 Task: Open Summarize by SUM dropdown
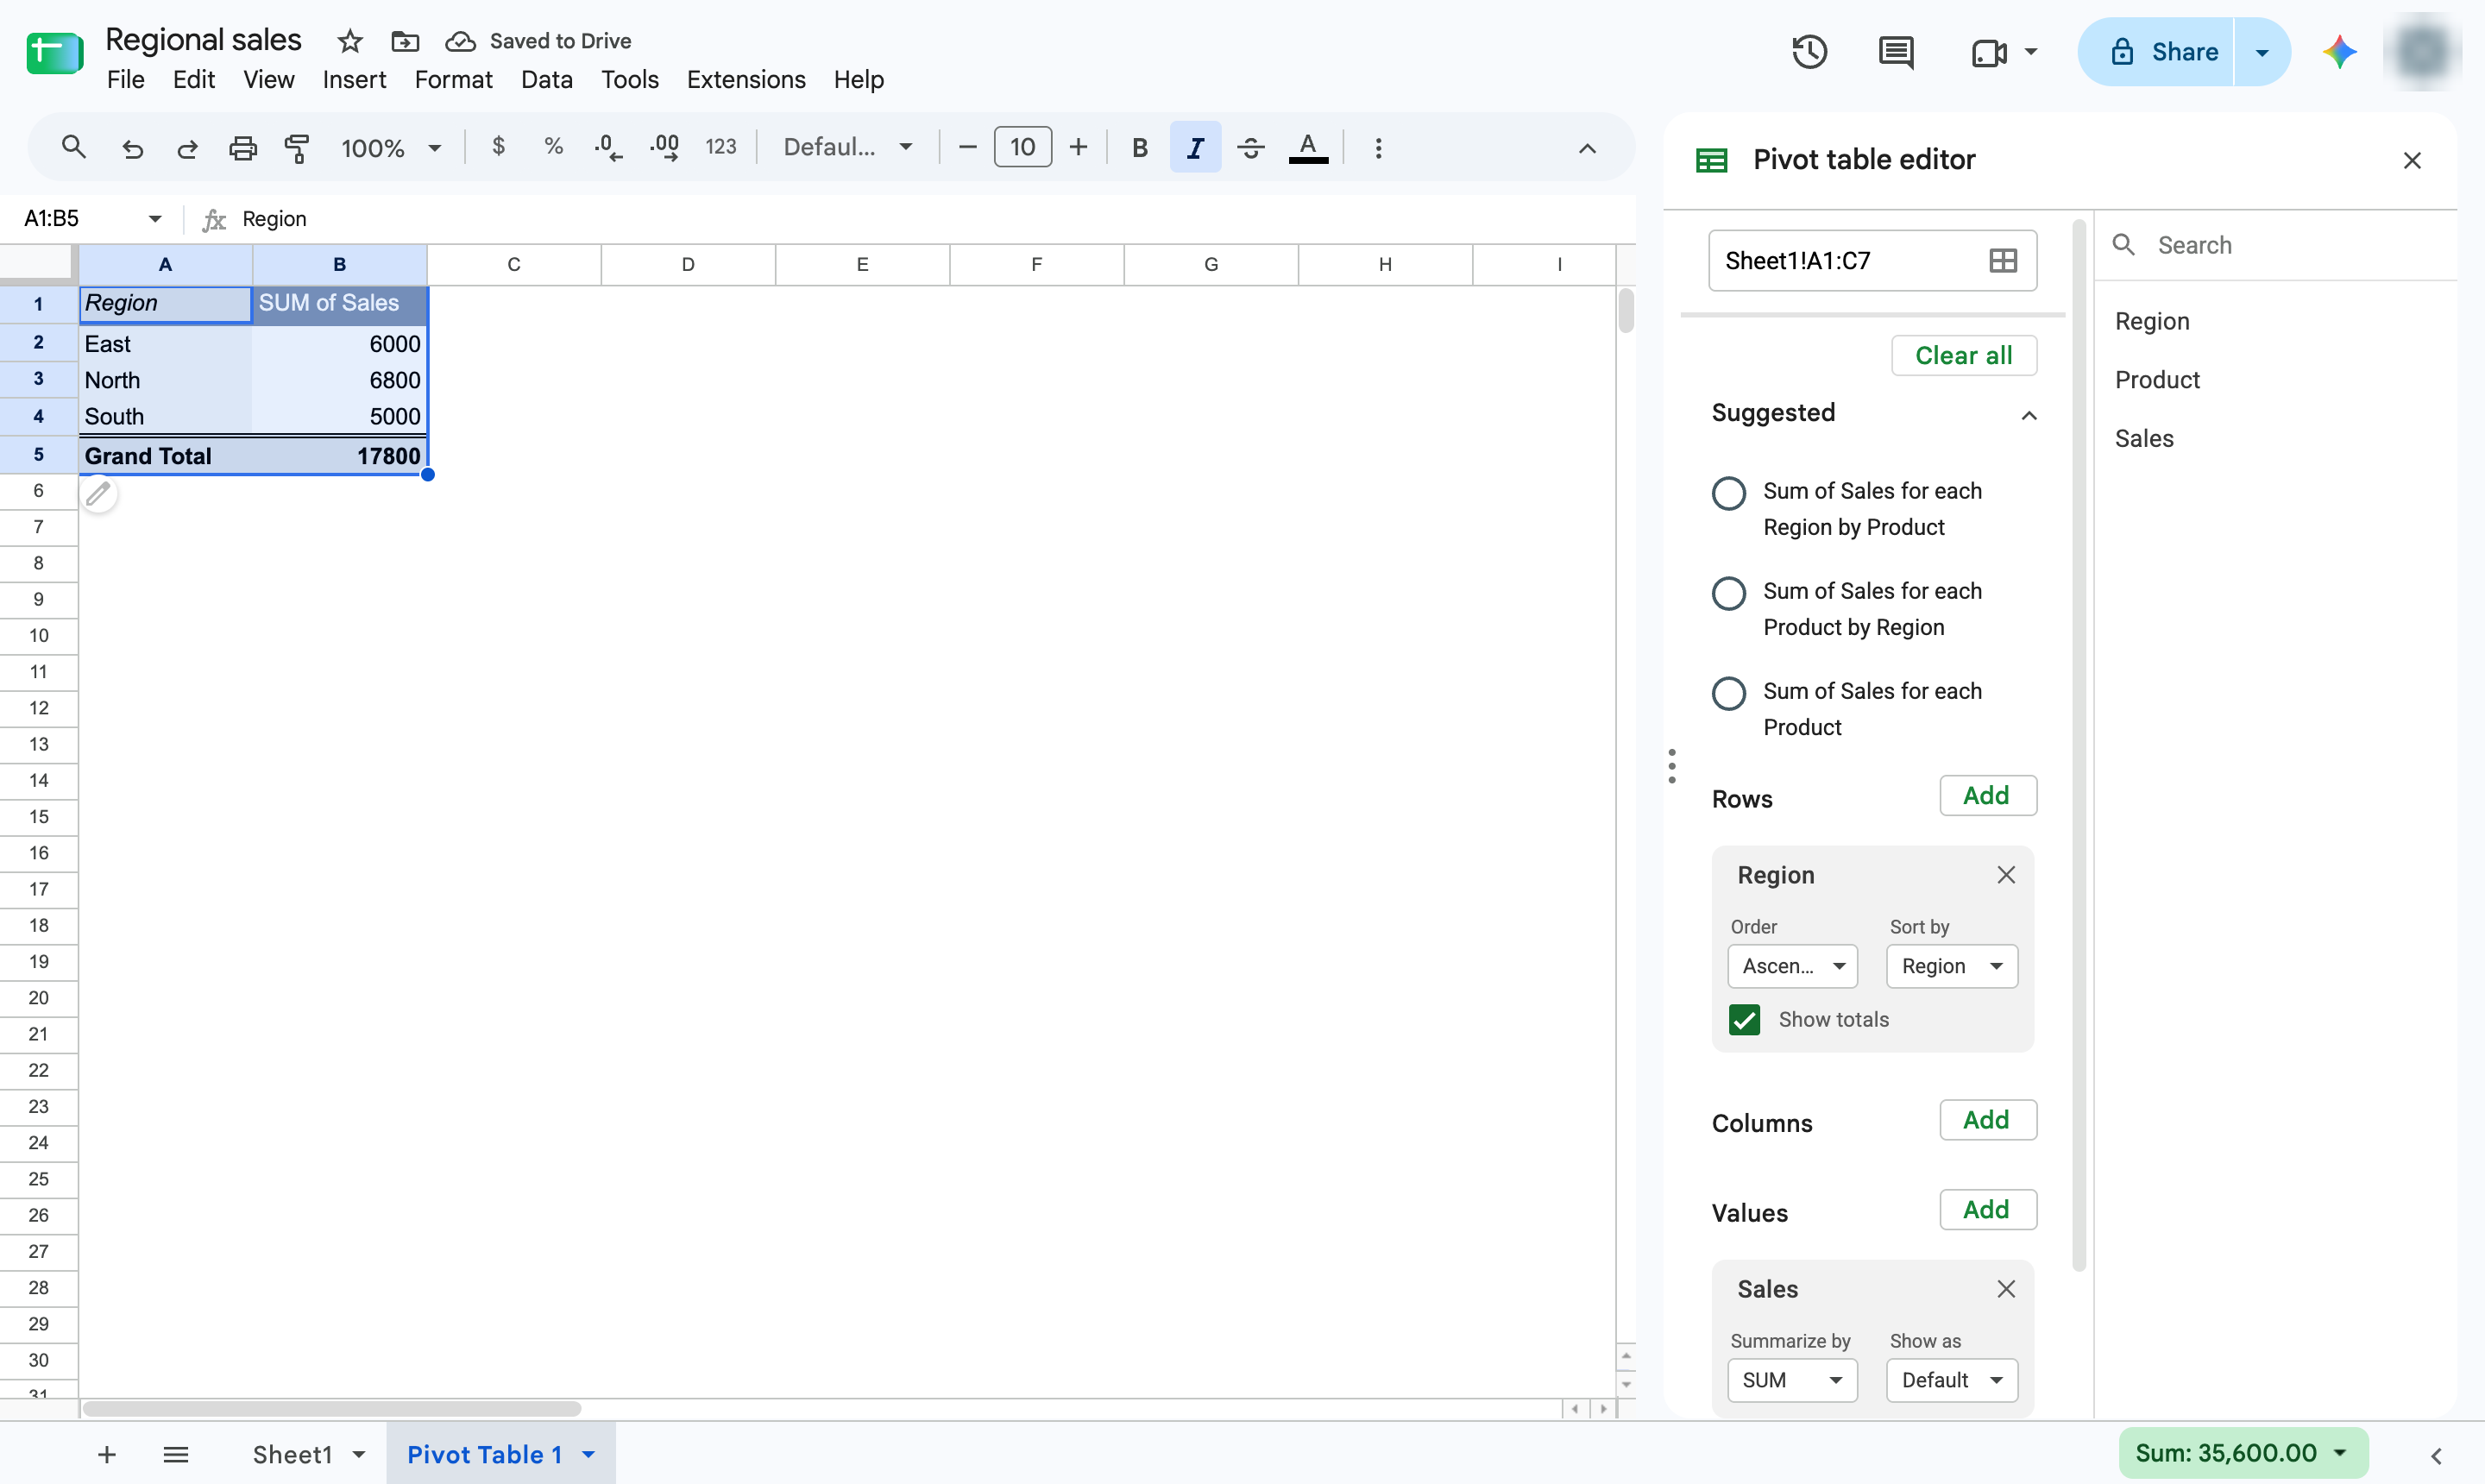pyautogui.click(x=1792, y=1380)
